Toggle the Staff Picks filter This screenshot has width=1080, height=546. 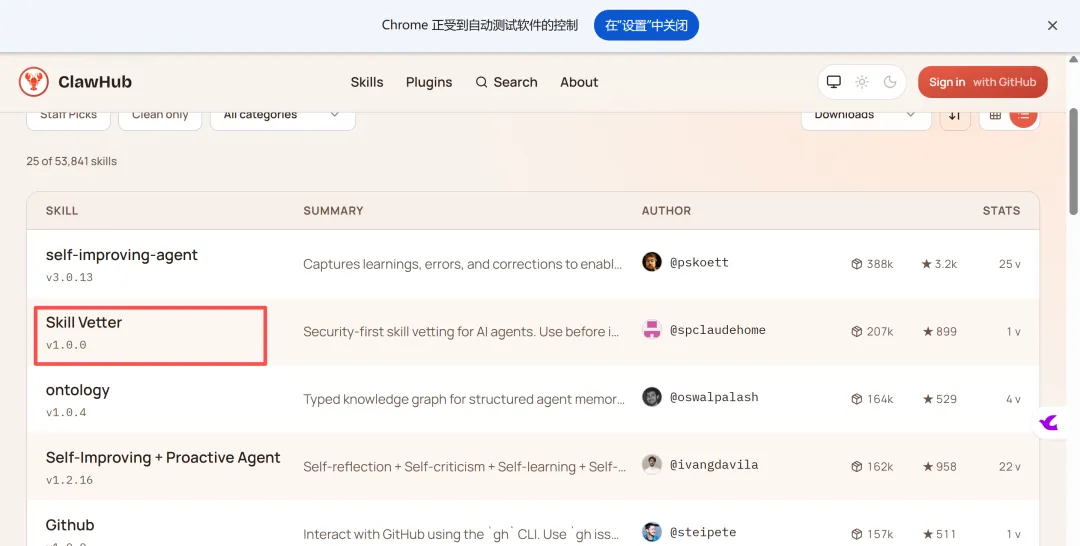pos(68,117)
